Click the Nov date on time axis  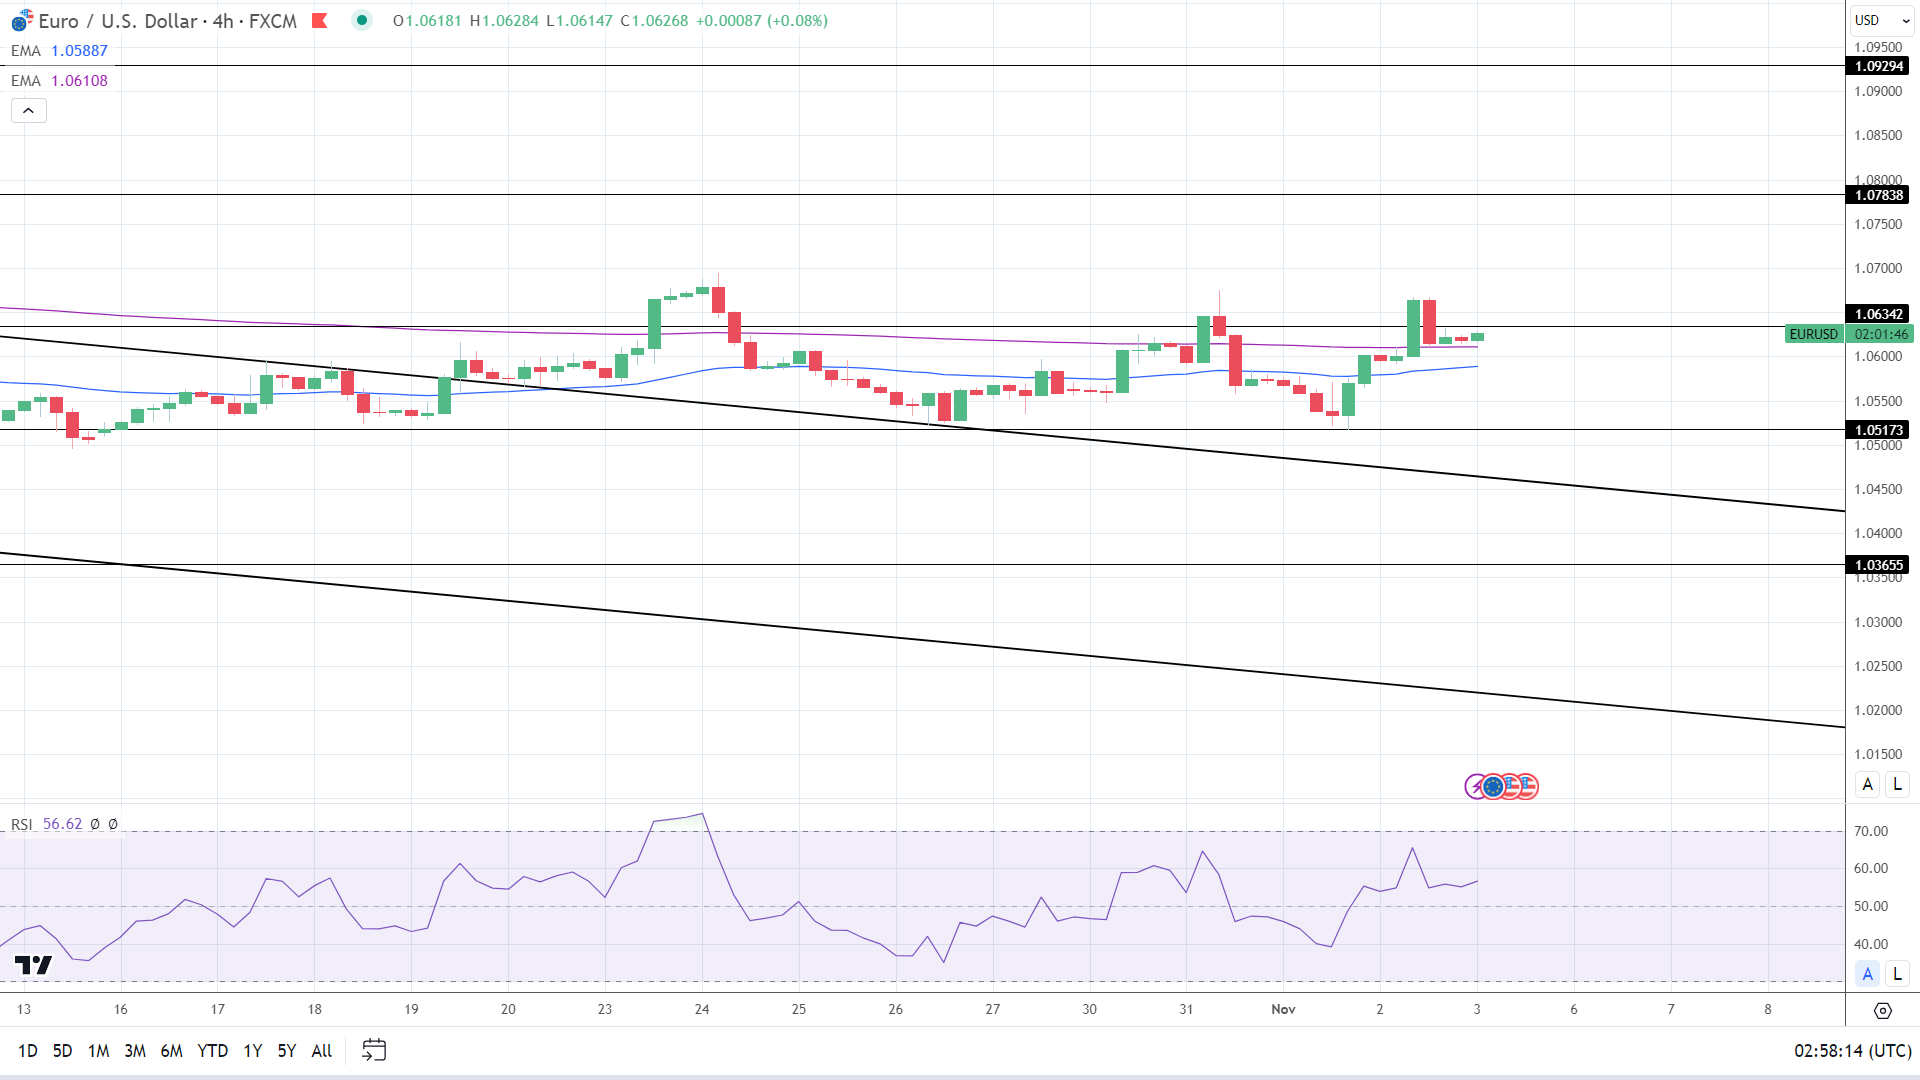point(1283,1009)
